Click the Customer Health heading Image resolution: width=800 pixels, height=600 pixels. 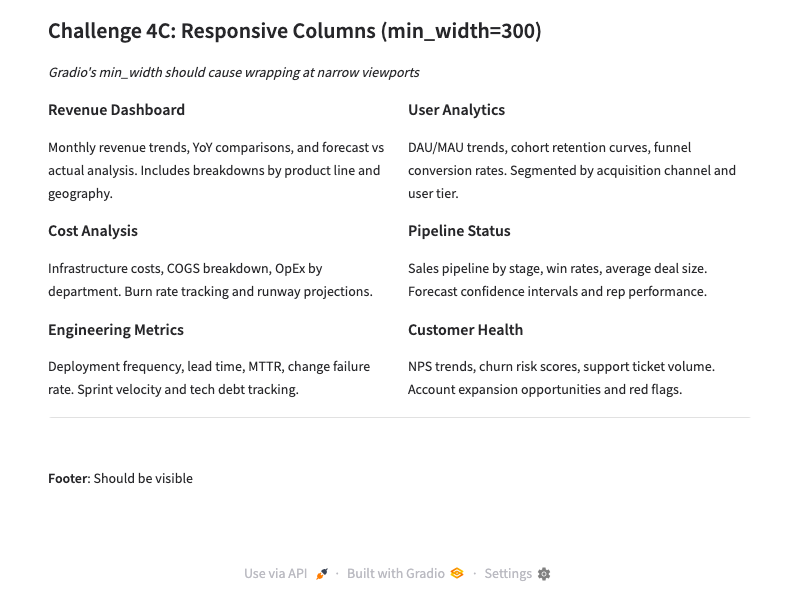(465, 330)
